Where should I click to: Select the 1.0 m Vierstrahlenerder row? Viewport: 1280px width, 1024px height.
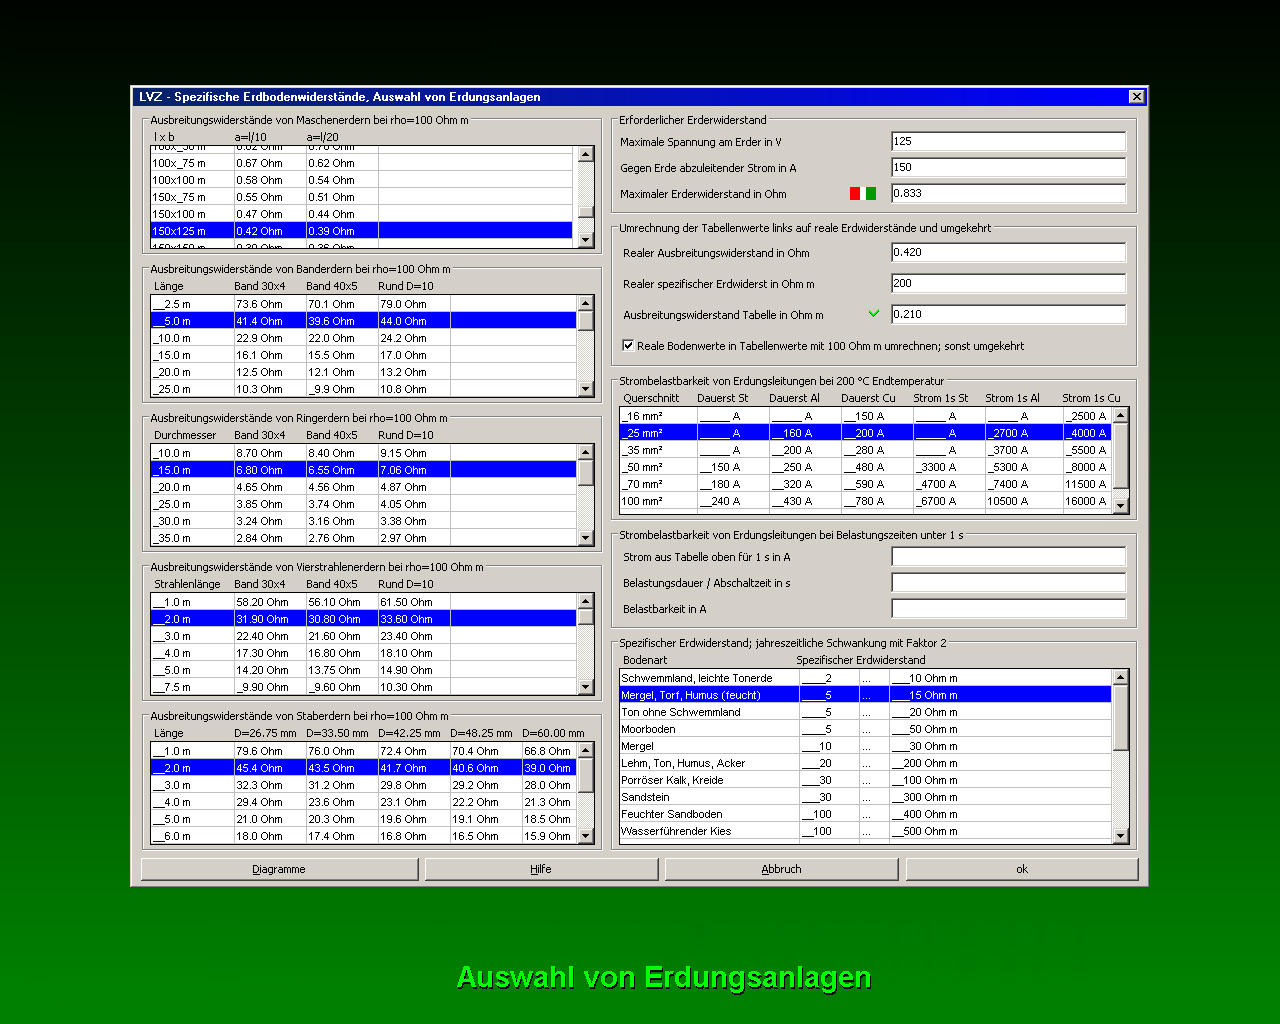363,602
